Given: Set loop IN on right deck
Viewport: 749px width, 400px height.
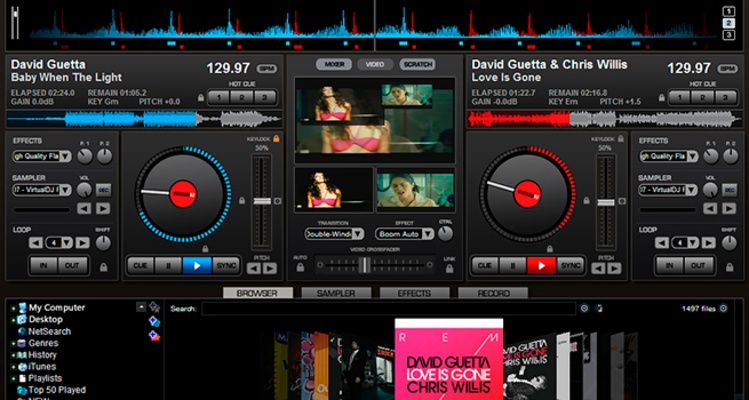Looking at the screenshot, I should [670, 266].
